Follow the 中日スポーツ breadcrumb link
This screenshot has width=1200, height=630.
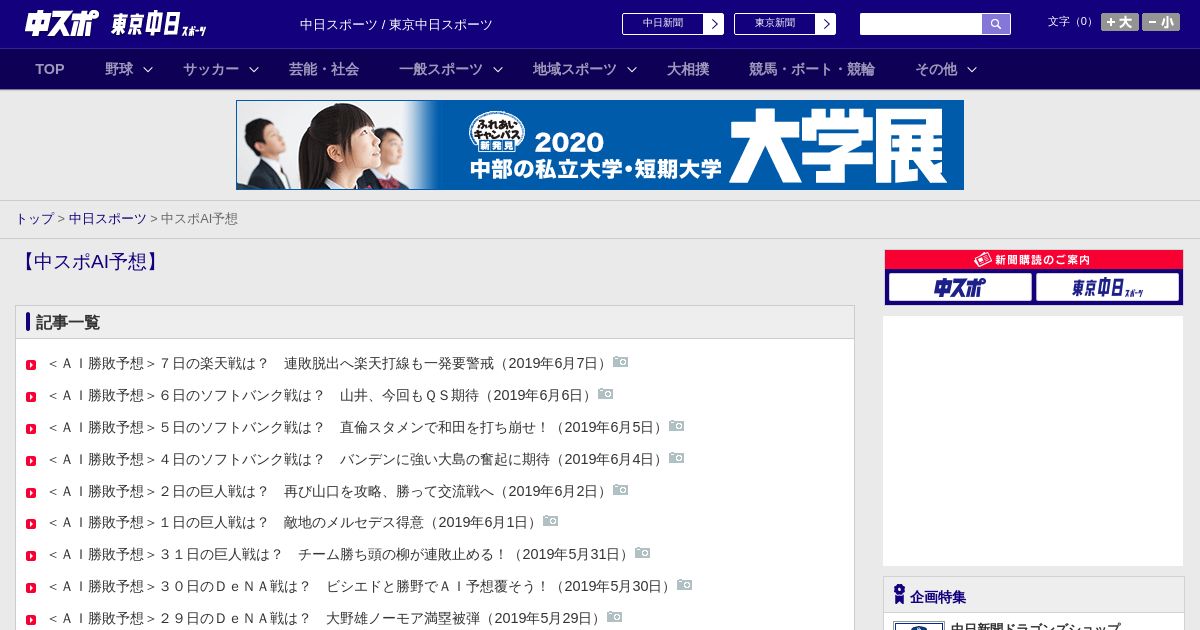[108, 218]
